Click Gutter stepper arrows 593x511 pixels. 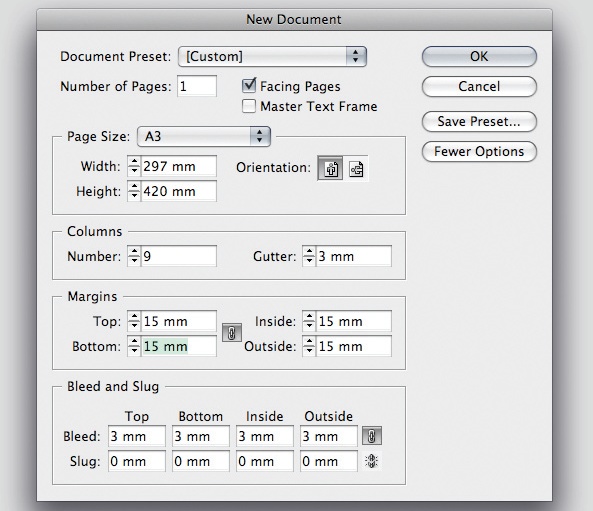[309, 256]
